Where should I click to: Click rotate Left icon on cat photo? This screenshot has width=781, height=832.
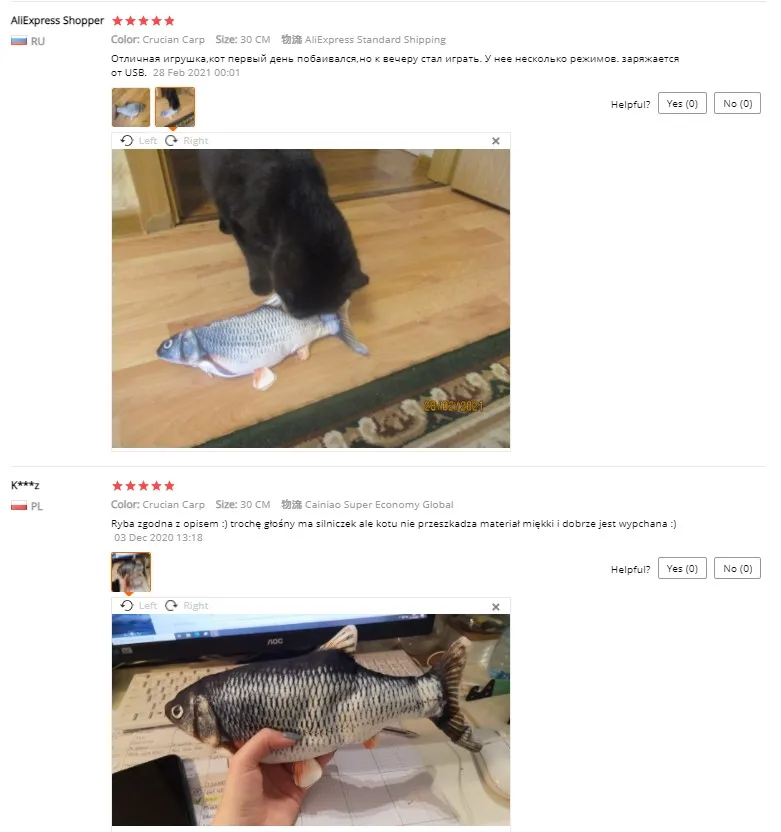(x=127, y=141)
